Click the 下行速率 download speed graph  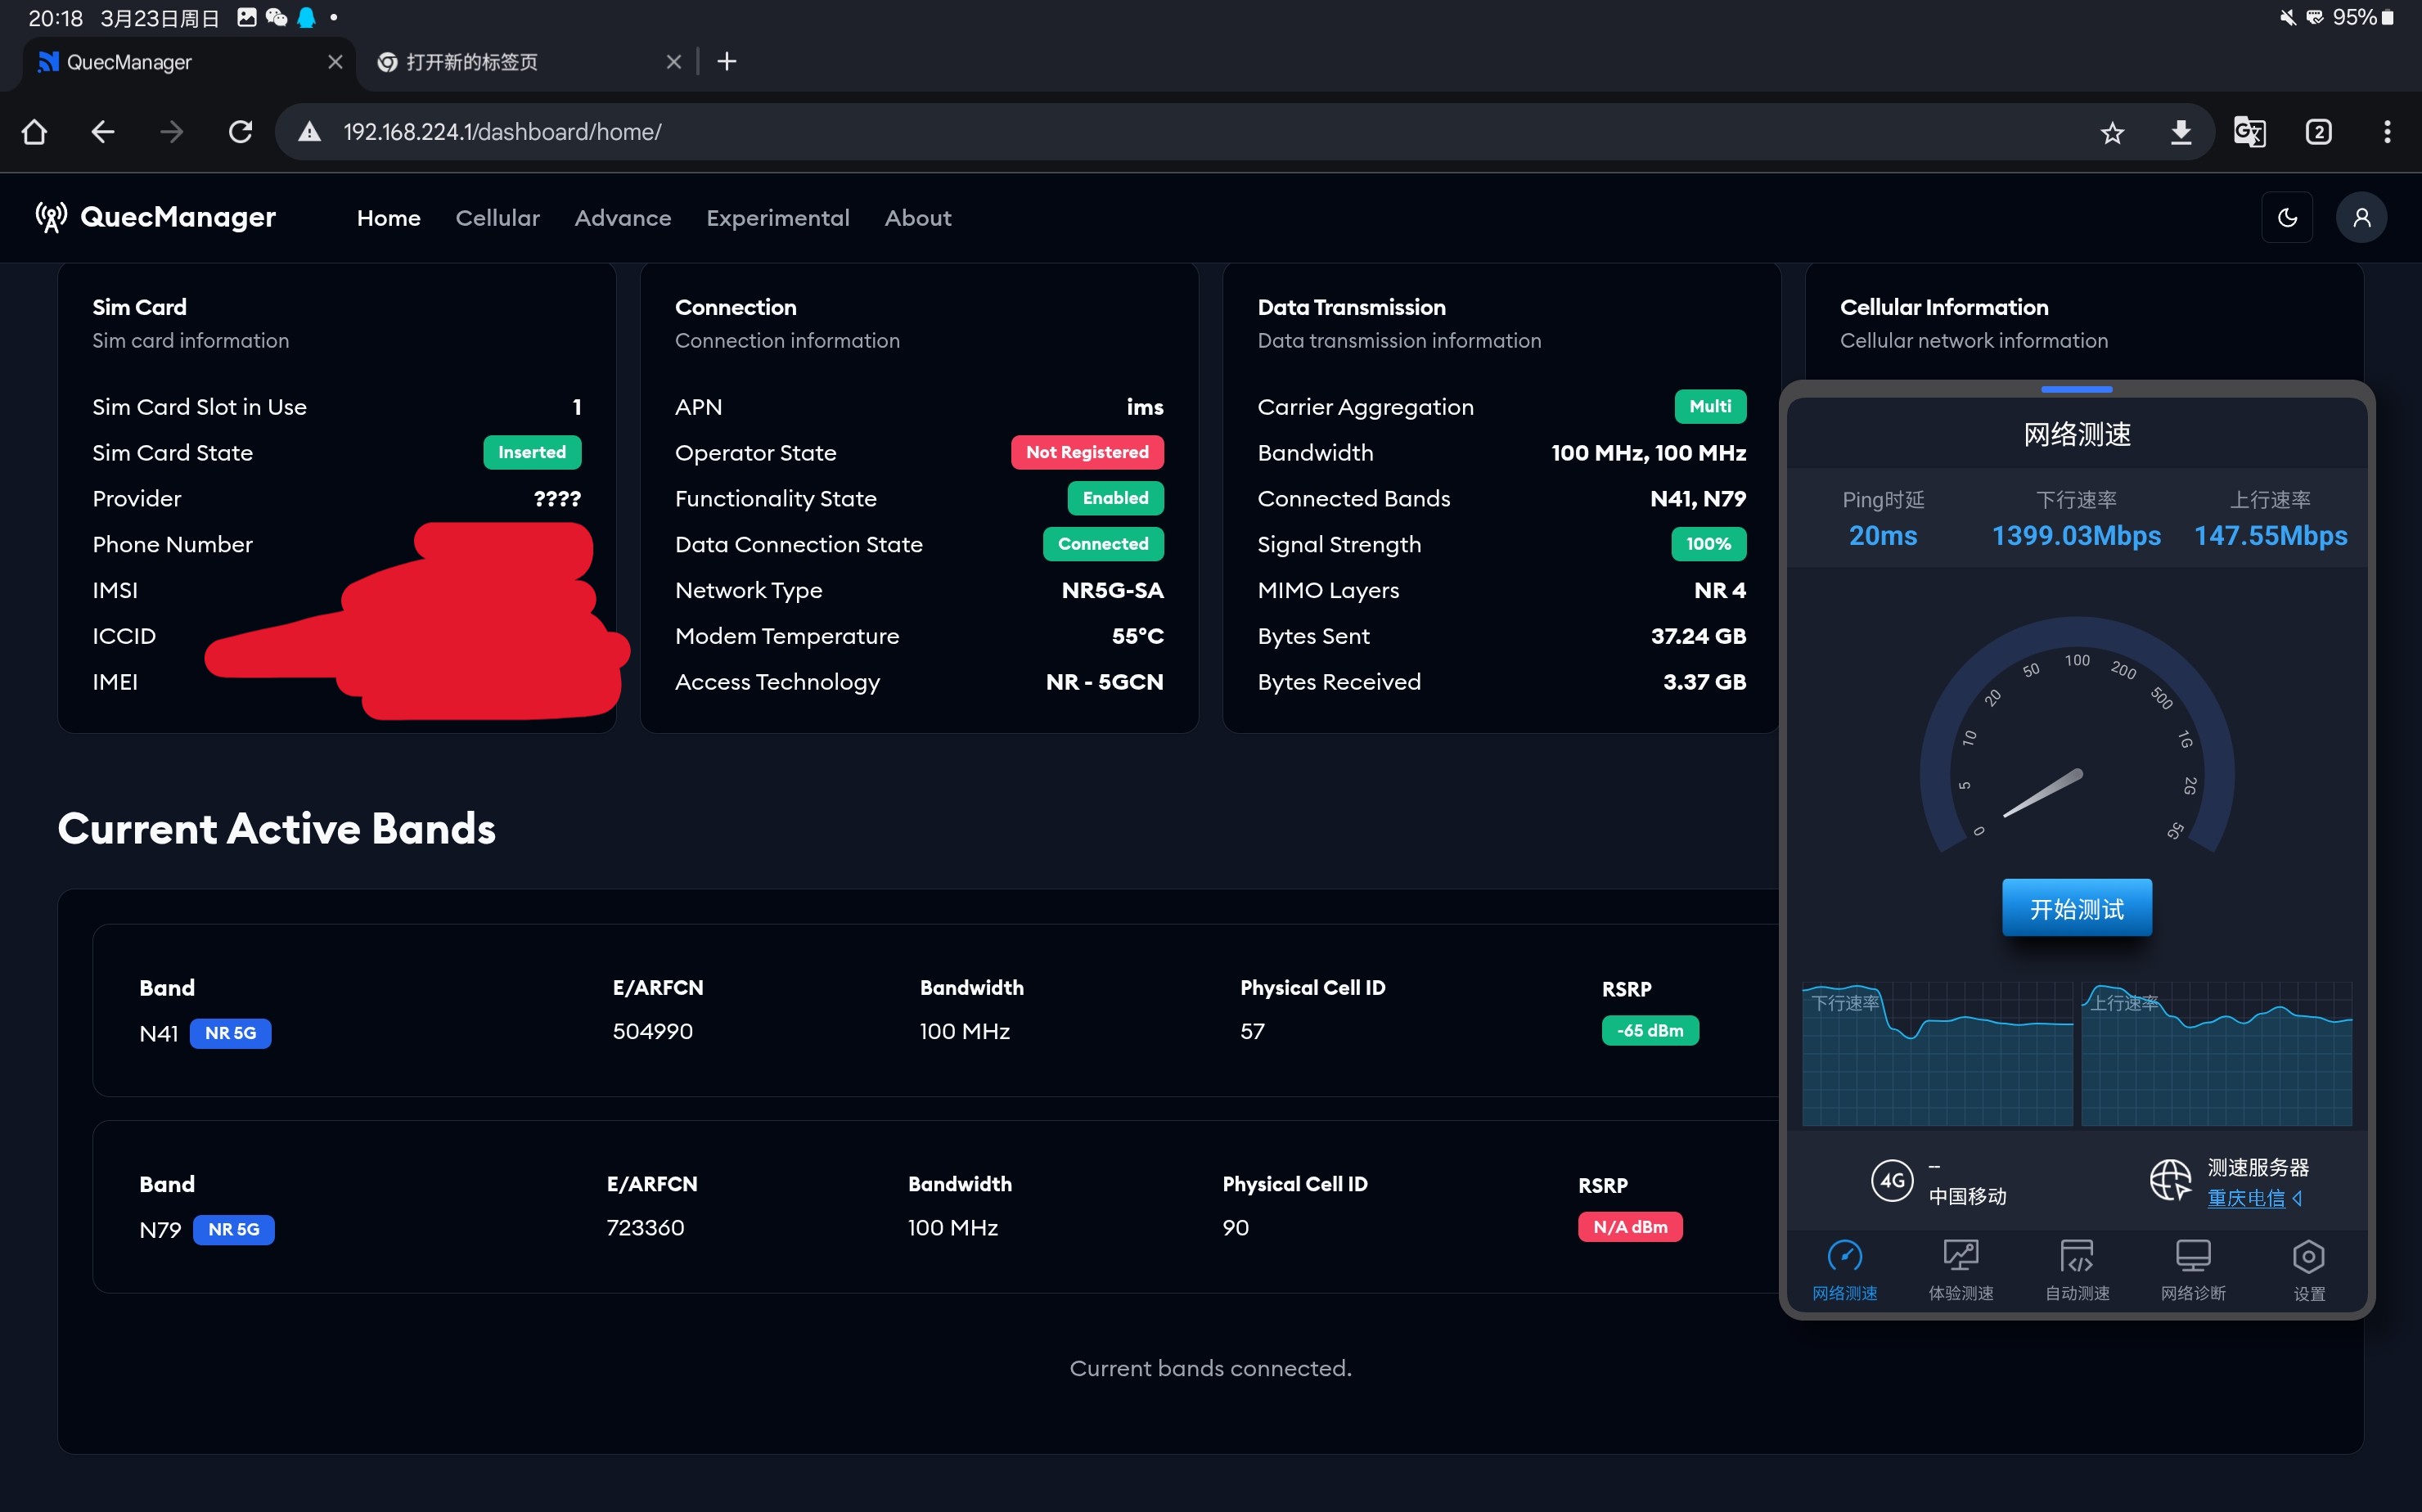coord(1937,1054)
